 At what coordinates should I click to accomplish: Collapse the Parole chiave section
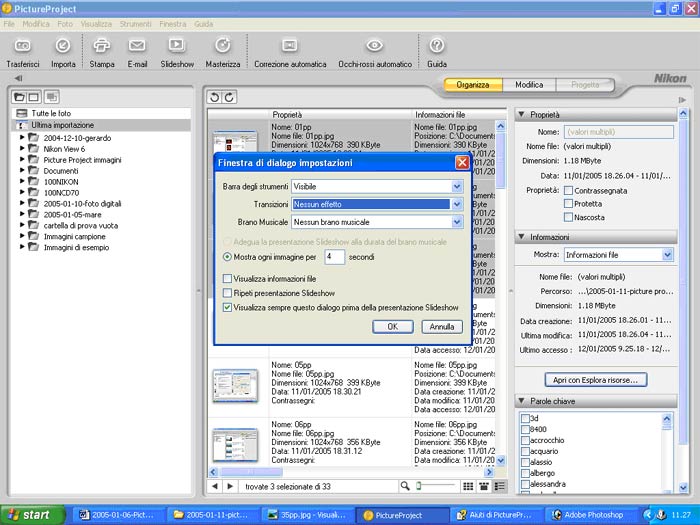521,401
